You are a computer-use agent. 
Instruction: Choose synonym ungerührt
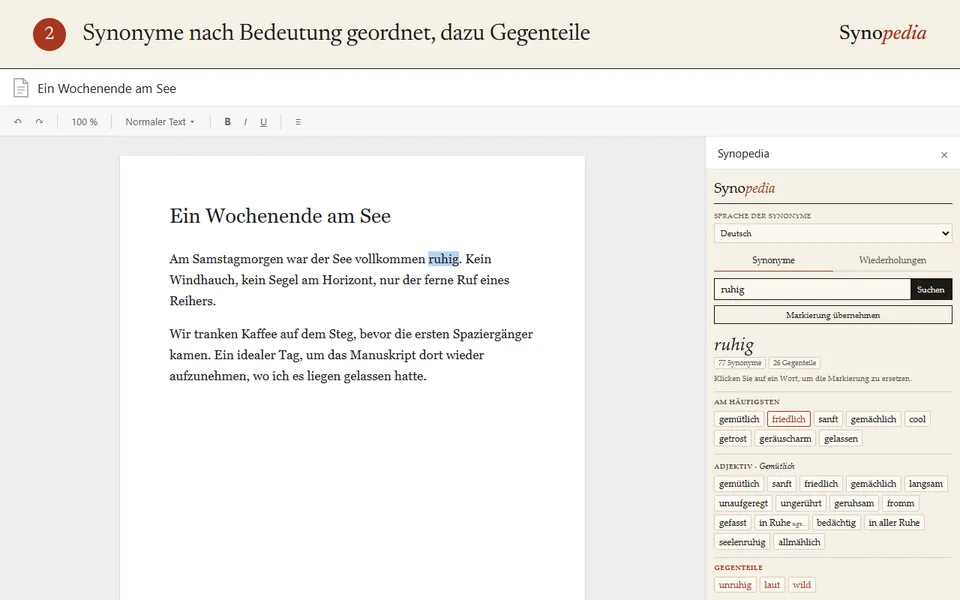(x=801, y=503)
